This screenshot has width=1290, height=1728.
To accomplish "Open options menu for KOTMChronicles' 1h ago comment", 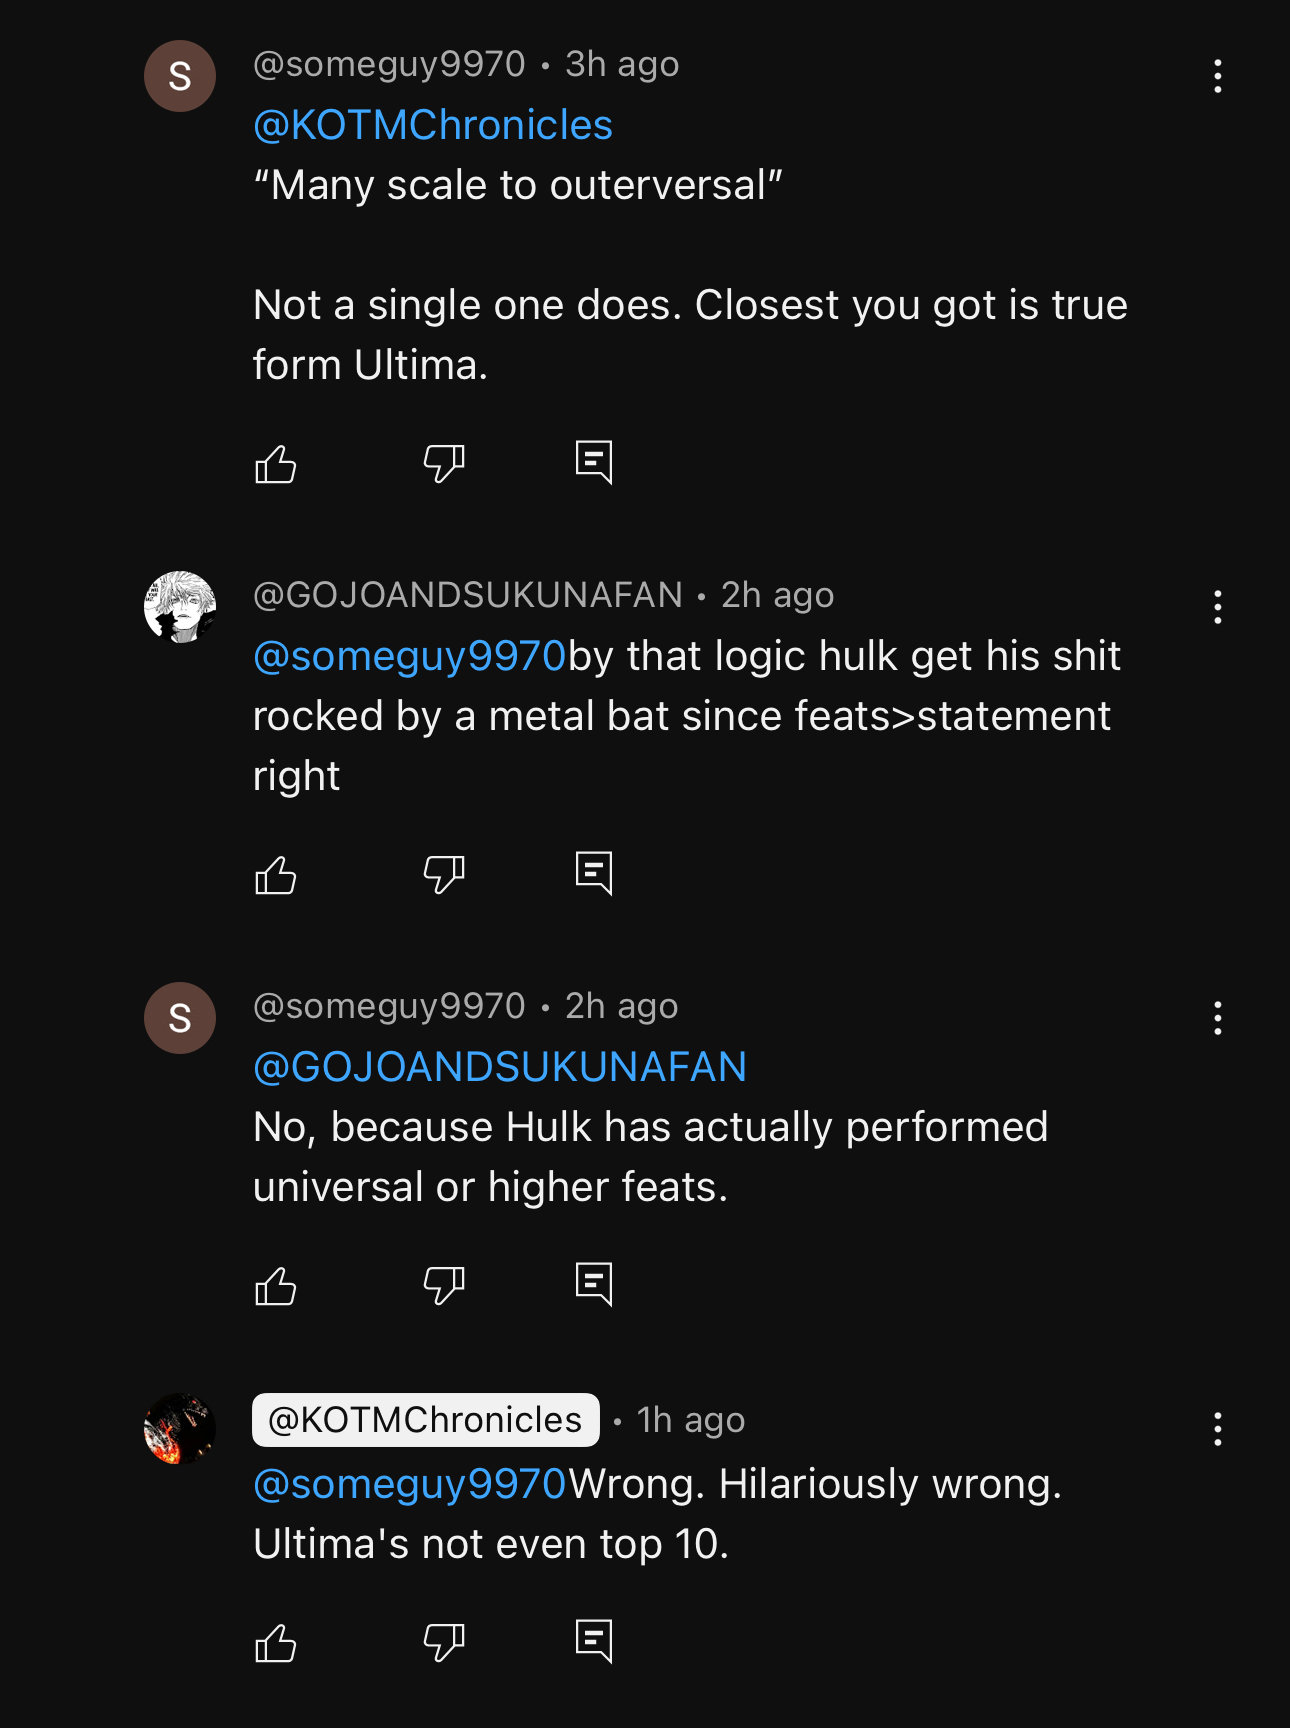I will coord(1217,1429).
